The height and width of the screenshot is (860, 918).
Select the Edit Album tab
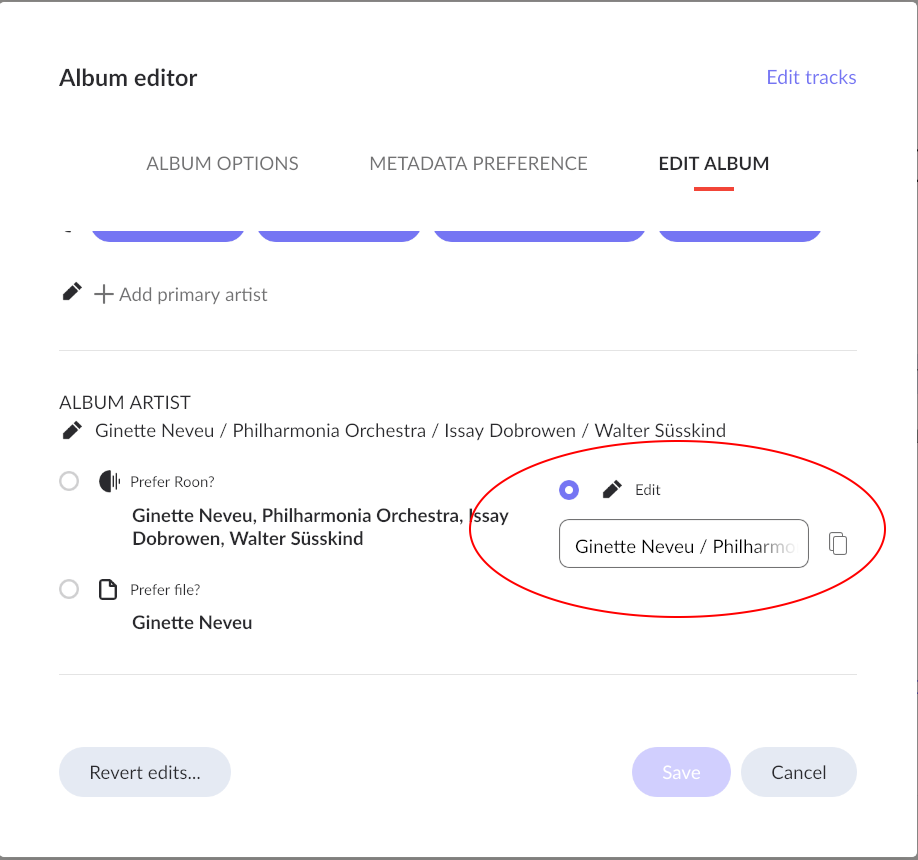714,163
